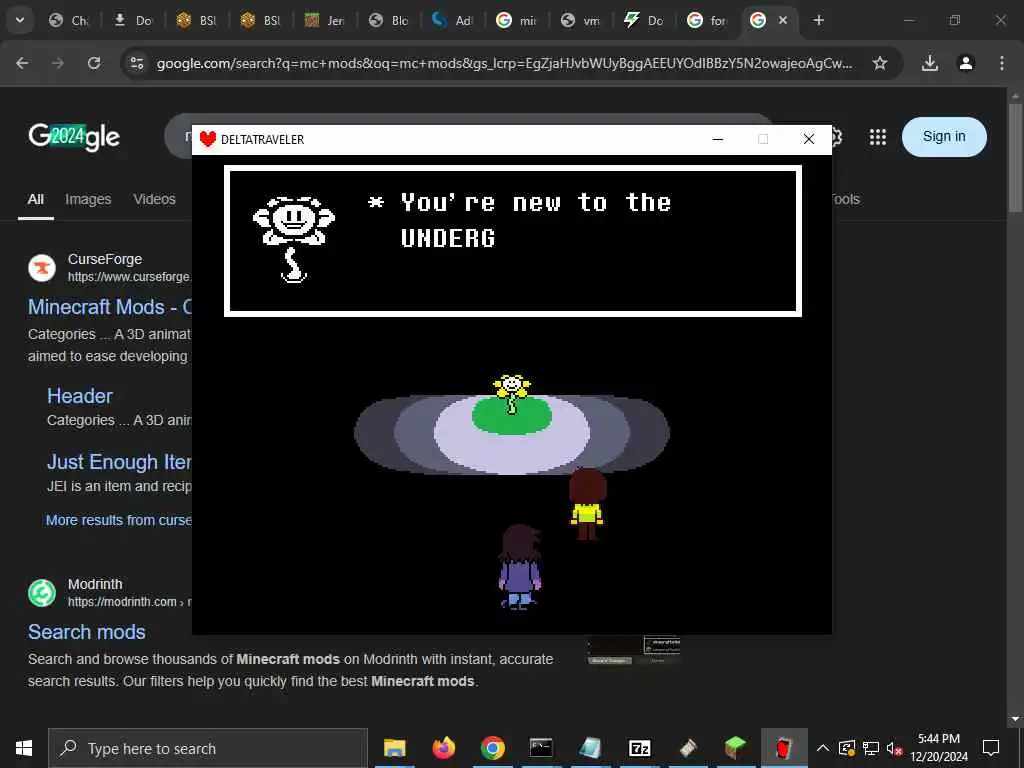Bookmark this page with the star
Viewport: 1024px width, 768px height.
(x=880, y=63)
